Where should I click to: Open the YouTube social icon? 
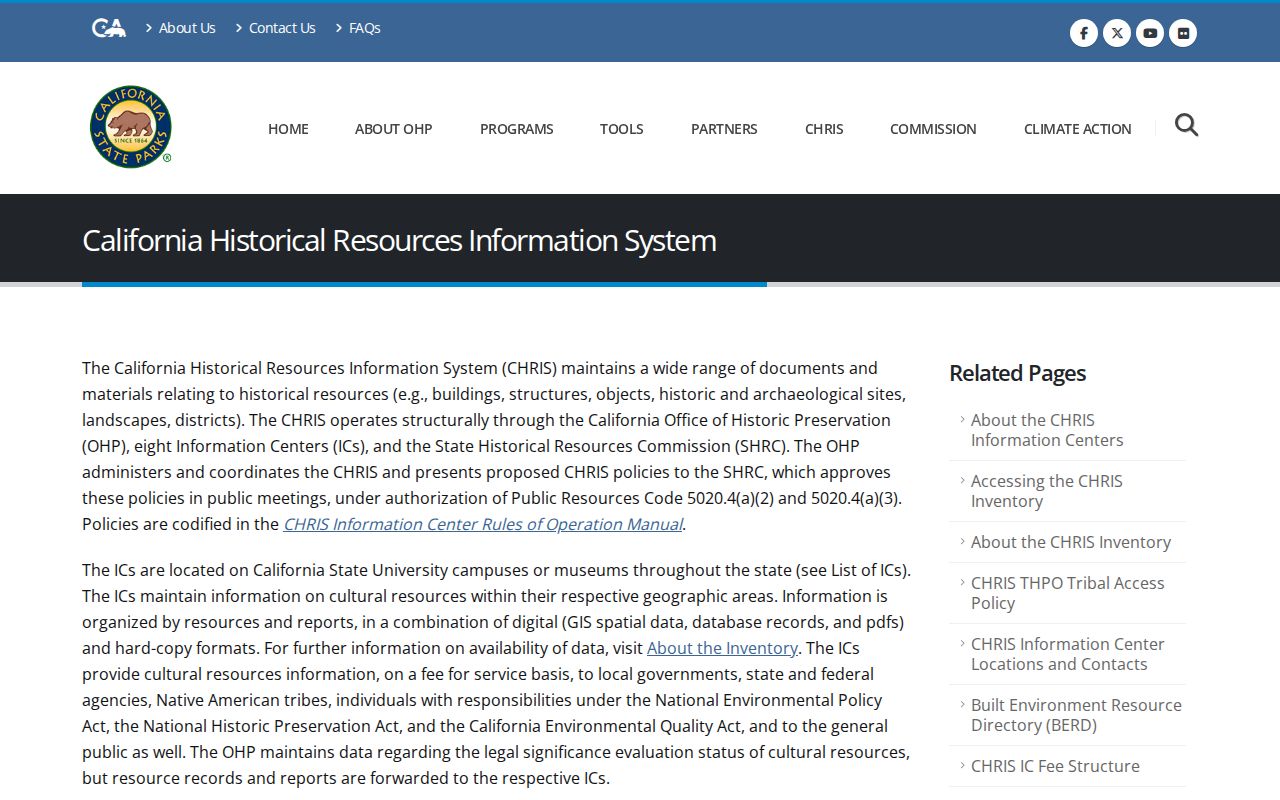(x=1150, y=33)
